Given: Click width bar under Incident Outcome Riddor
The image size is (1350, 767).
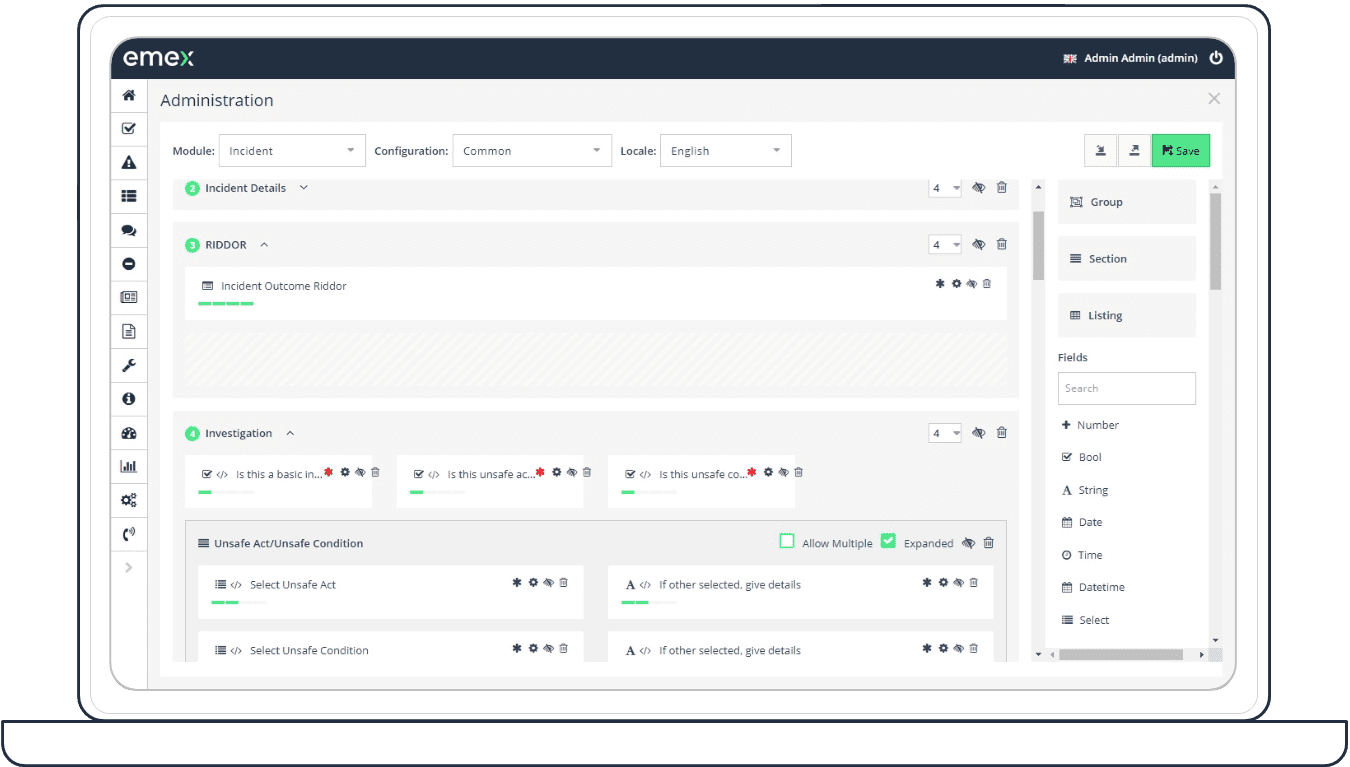Looking at the screenshot, I should point(226,303).
